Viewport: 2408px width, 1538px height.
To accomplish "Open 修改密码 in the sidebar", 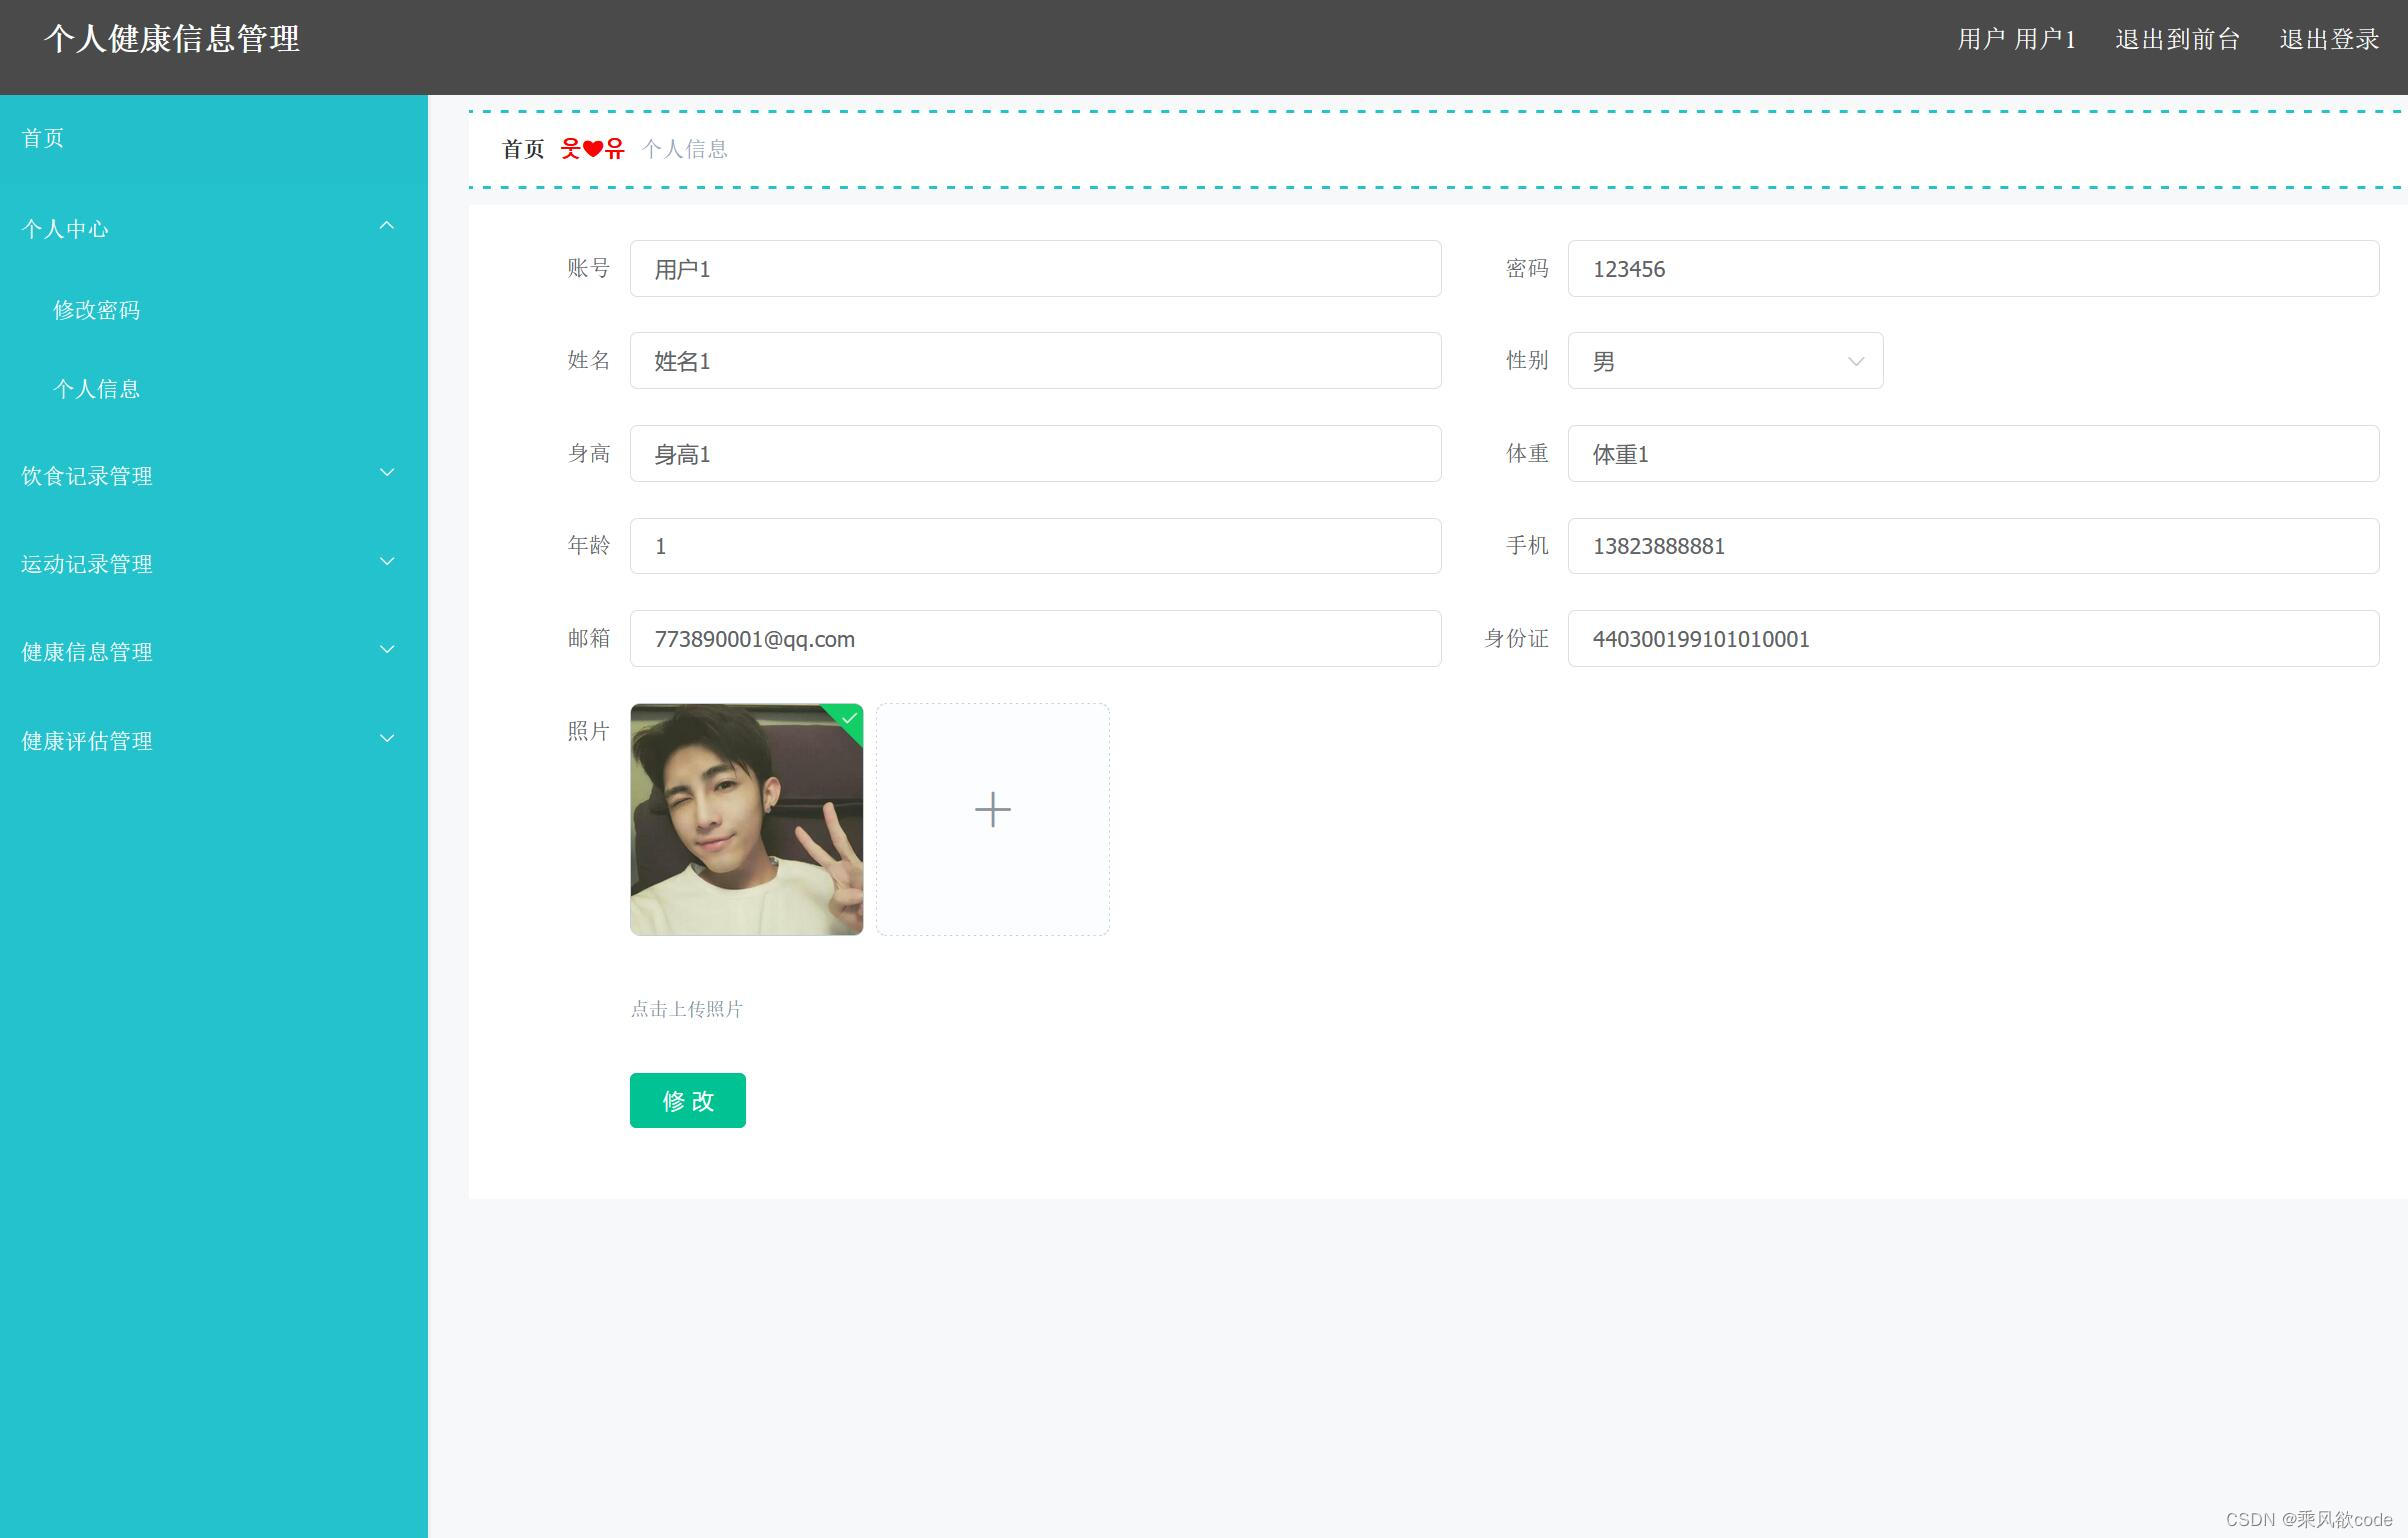I will click(x=97, y=310).
